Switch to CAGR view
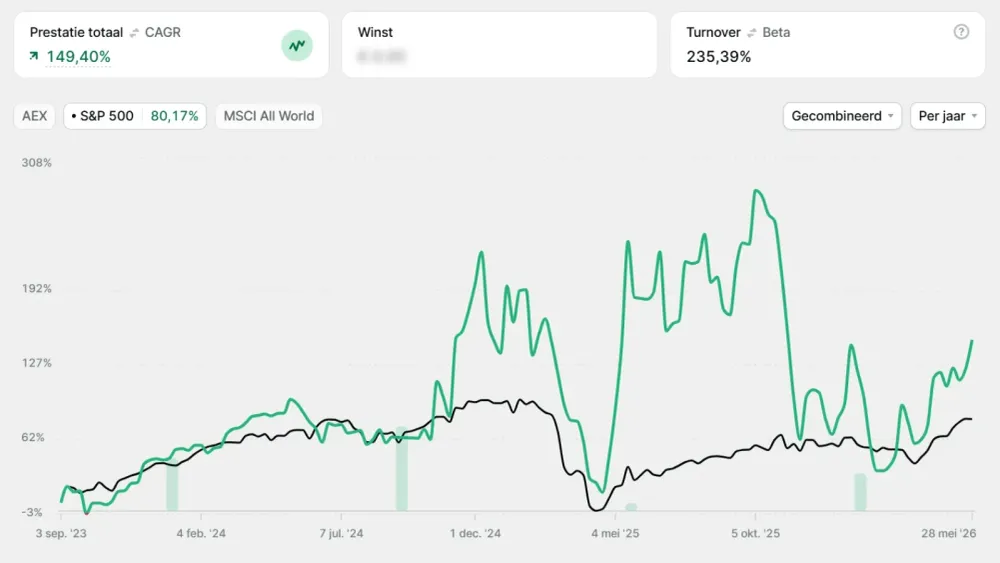This screenshot has width=1000, height=563. pos(163,32)
